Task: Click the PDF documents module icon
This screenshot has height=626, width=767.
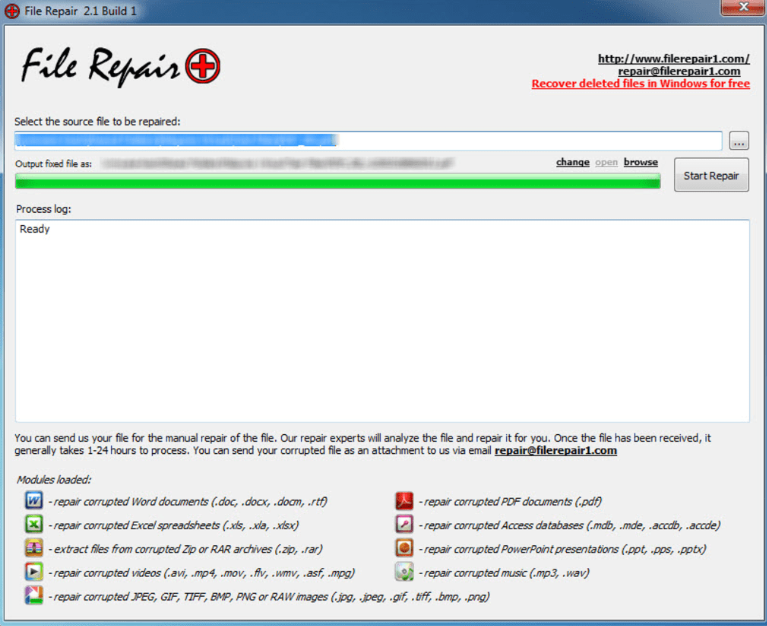Action: click(405, 501)
